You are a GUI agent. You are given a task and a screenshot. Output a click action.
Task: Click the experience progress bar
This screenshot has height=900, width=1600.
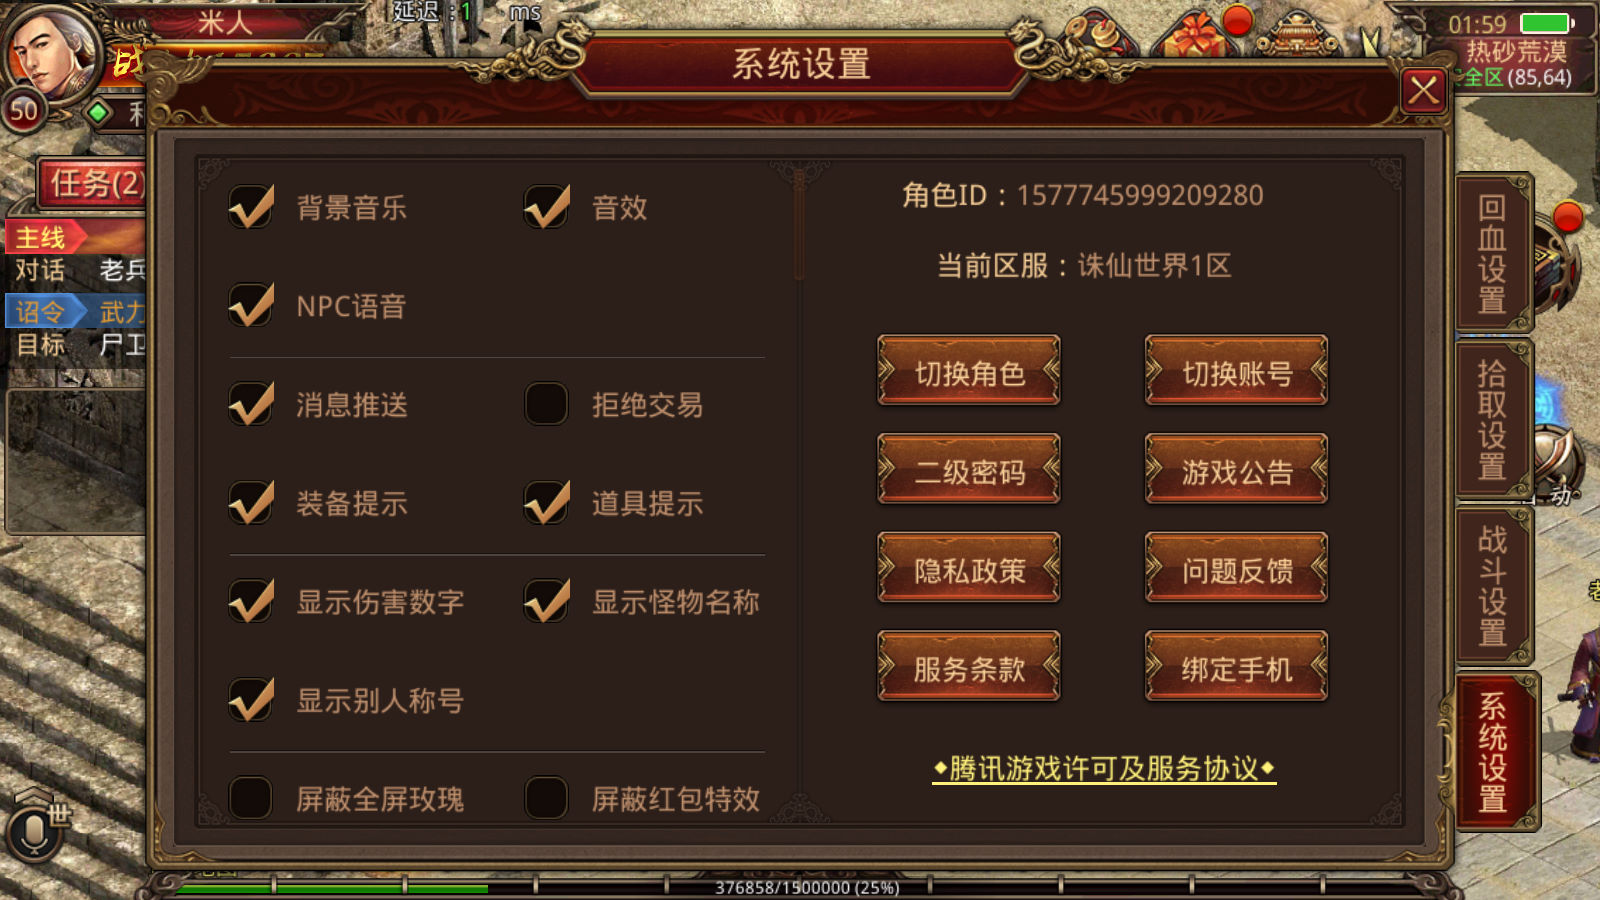[x=800, y=886]
